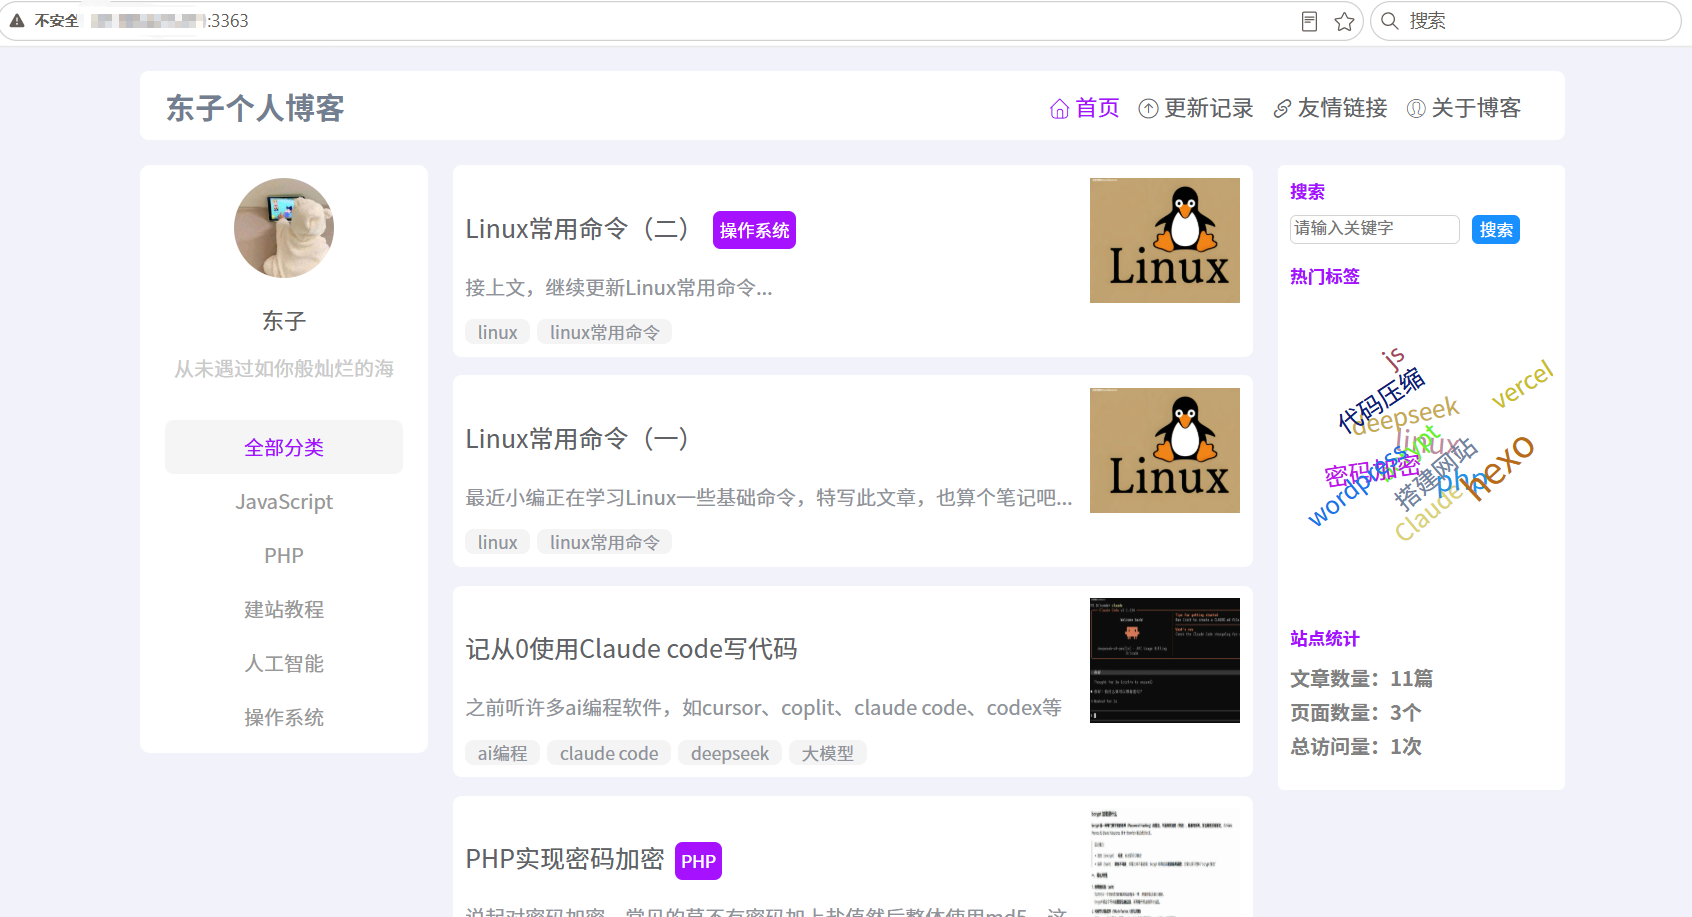Select the JavaScript category
The height and width of the screenshot is (917, 1692).
pyautogui.click(x=284, y=501)
